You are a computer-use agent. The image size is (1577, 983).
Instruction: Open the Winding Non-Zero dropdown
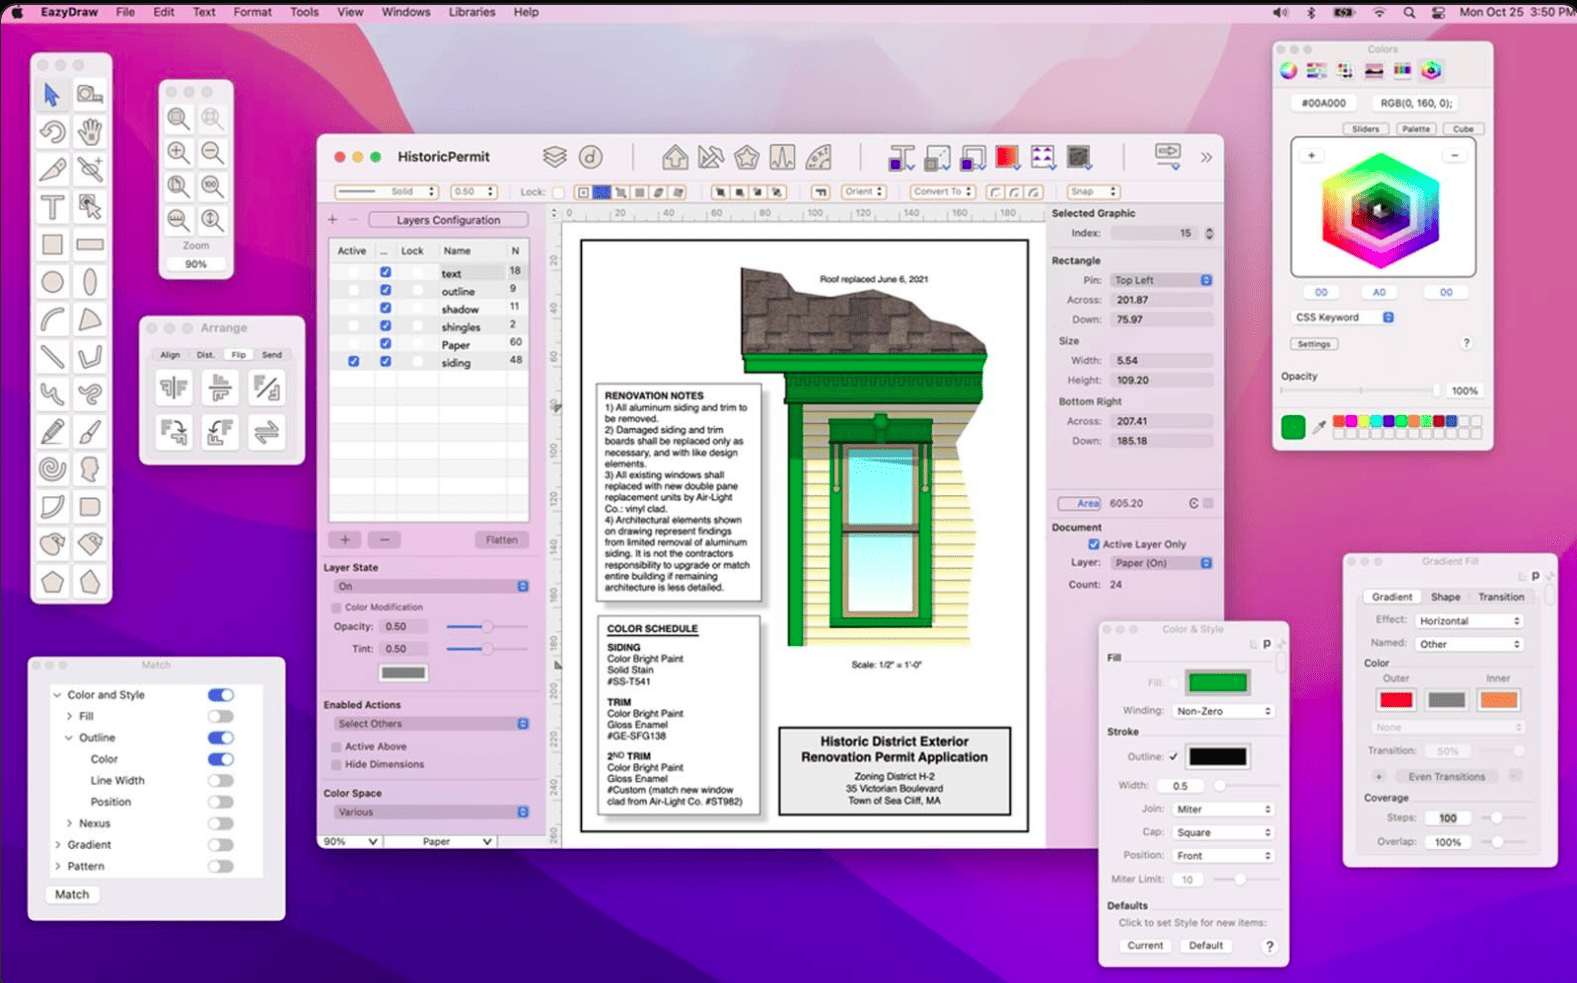pos(1223,711)
